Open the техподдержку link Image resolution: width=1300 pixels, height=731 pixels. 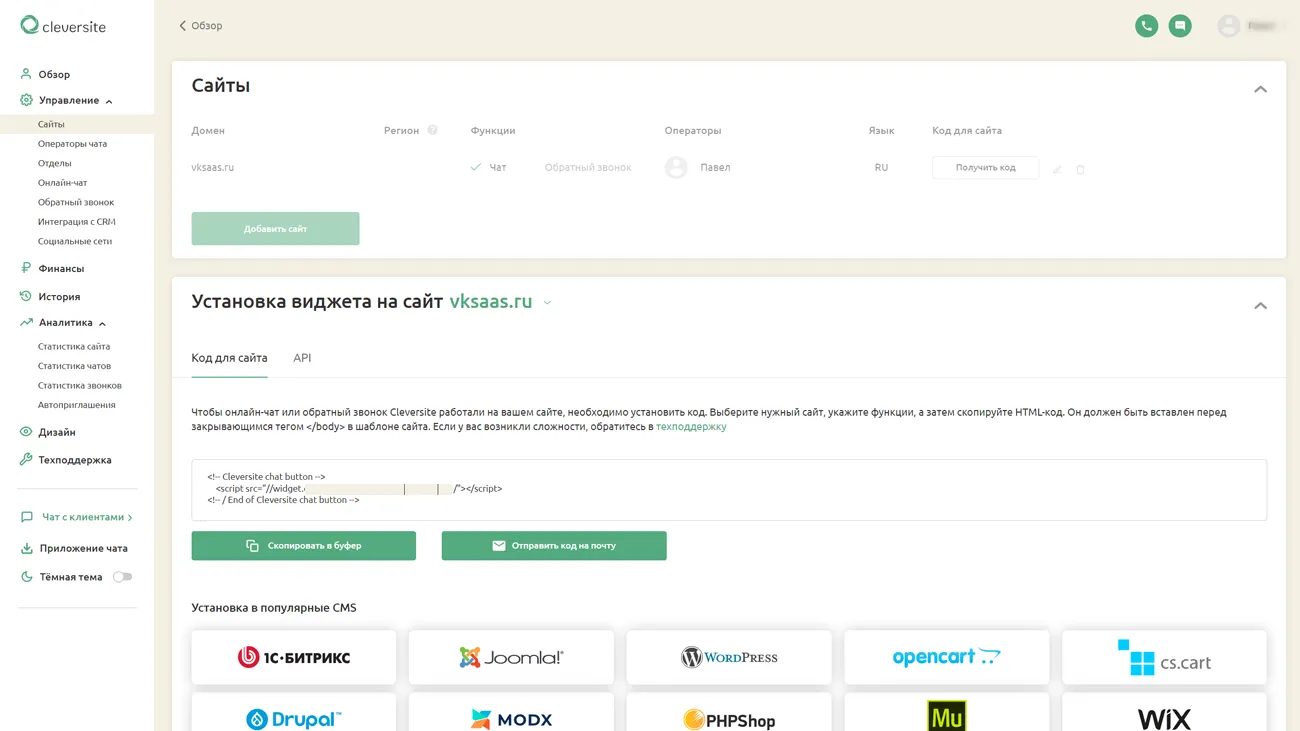pyautogui.click(x=691, y=427)
